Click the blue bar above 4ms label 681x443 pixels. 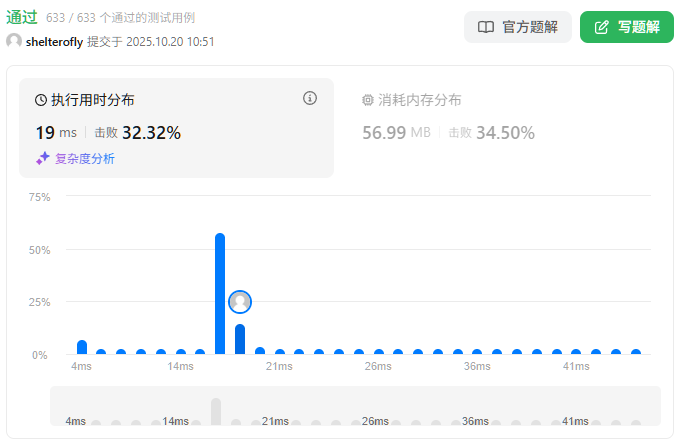point(82,347)
